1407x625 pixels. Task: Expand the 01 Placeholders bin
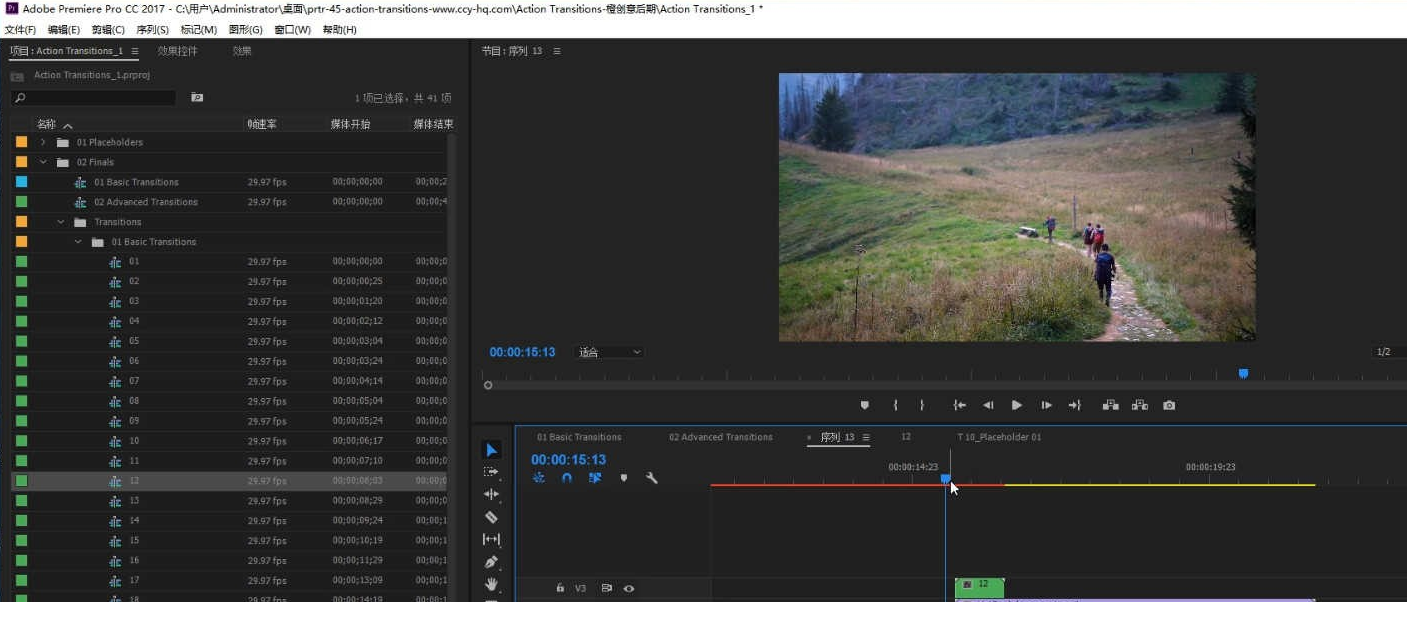pos(43,142)
